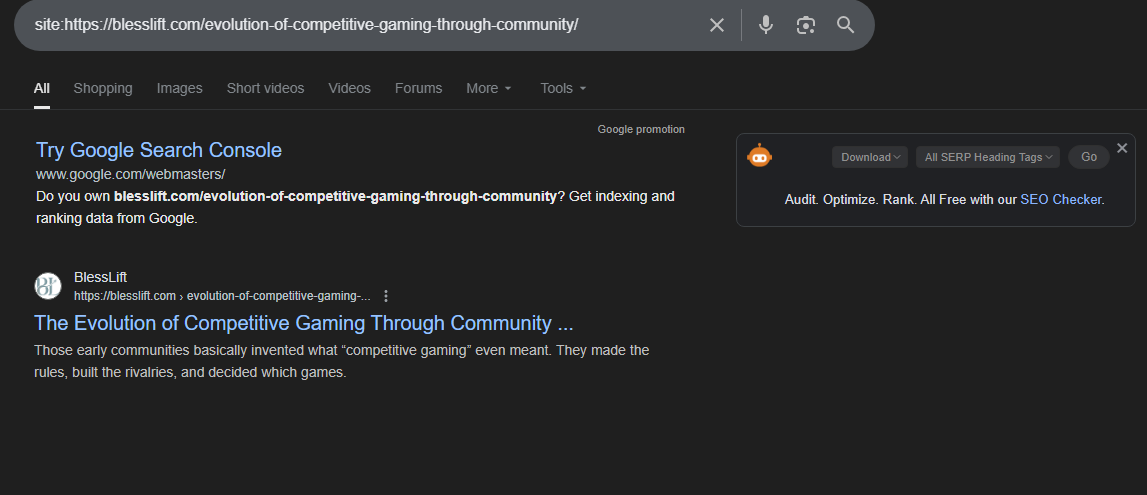1147x495 pixels.
Task: Start voice search with the microphone icon
Action: 766,25
